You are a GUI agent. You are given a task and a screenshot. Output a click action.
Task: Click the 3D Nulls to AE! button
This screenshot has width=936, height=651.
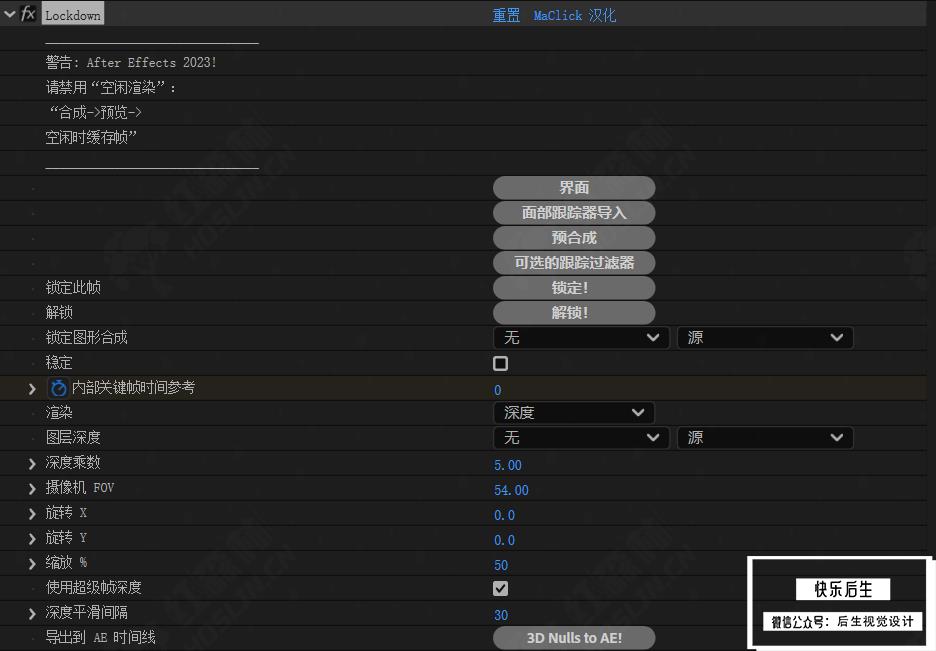574,638
